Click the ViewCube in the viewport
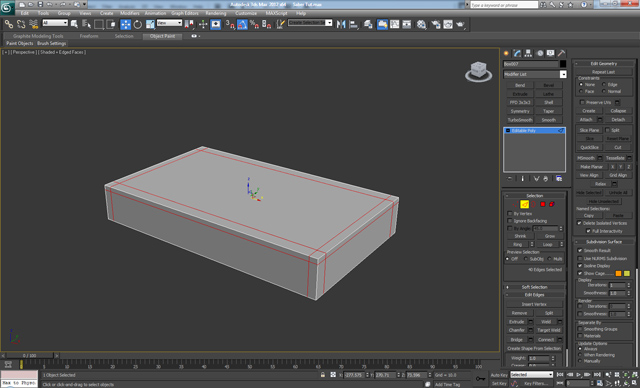The width and height of the screenshot is (640, 388). pyautogui.click(x=478, y=71)
